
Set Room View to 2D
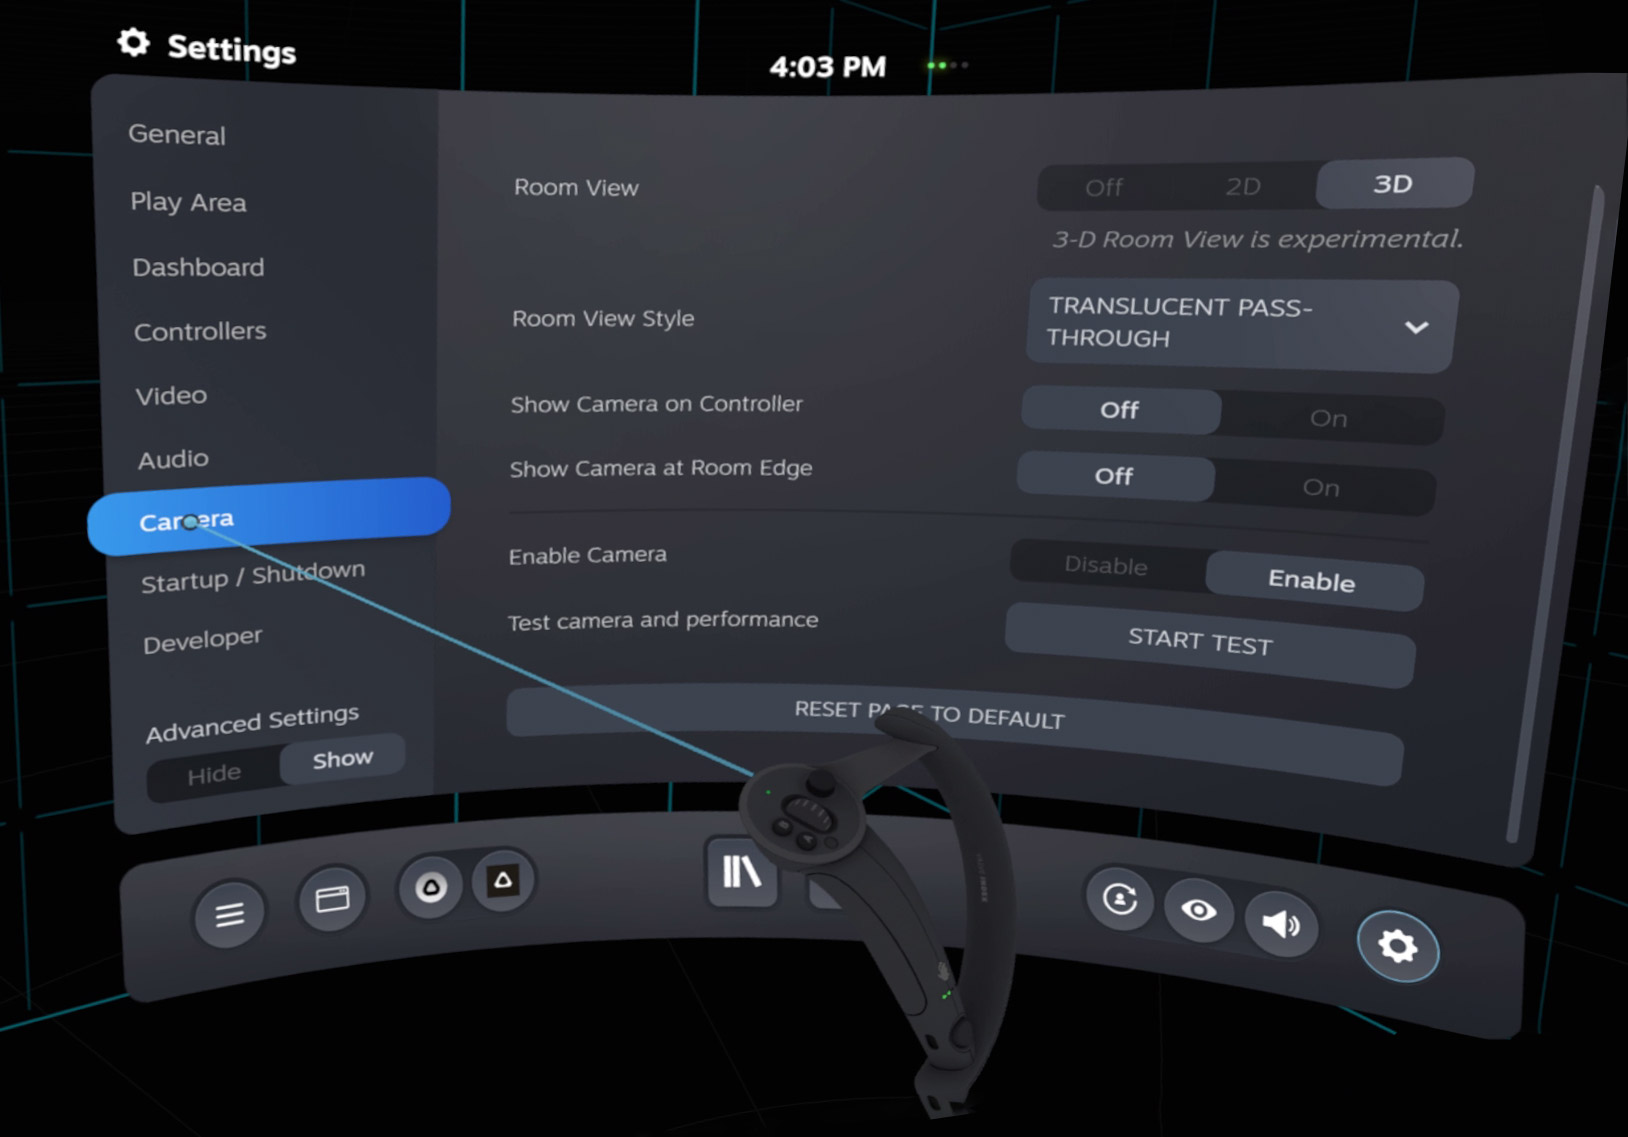pos(1243,187)
